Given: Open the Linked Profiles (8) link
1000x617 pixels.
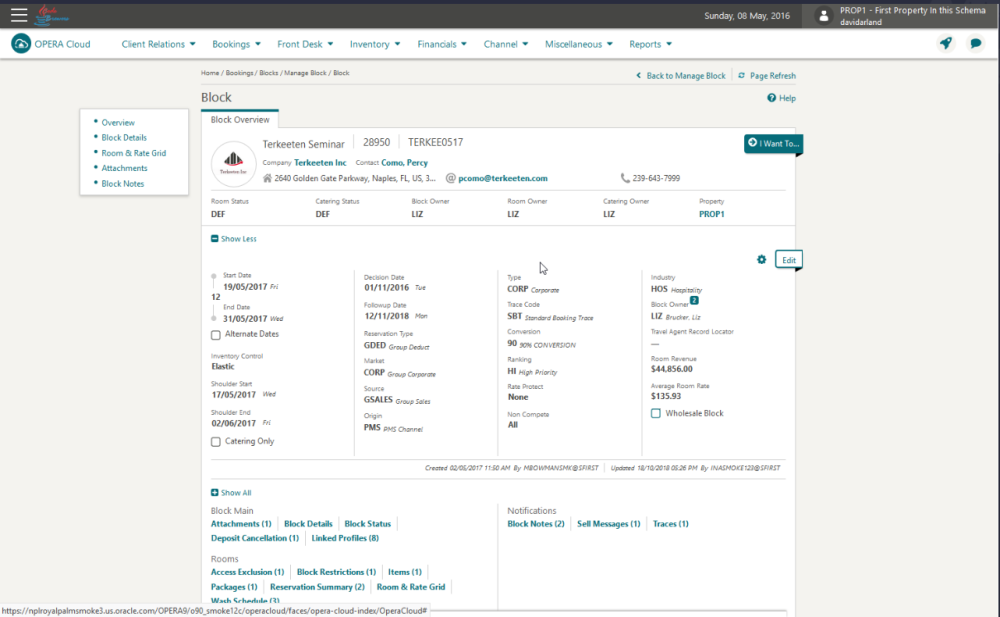Looking at the screenshot, I should [345, 539].
